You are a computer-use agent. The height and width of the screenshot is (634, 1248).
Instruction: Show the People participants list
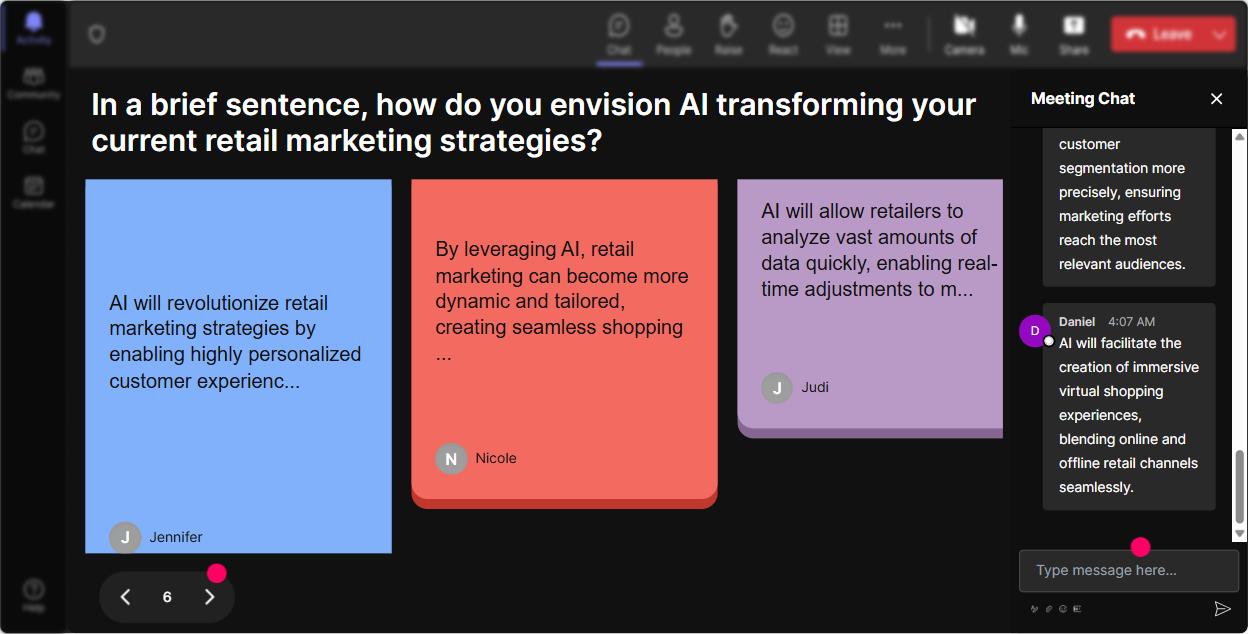(674, 34)
